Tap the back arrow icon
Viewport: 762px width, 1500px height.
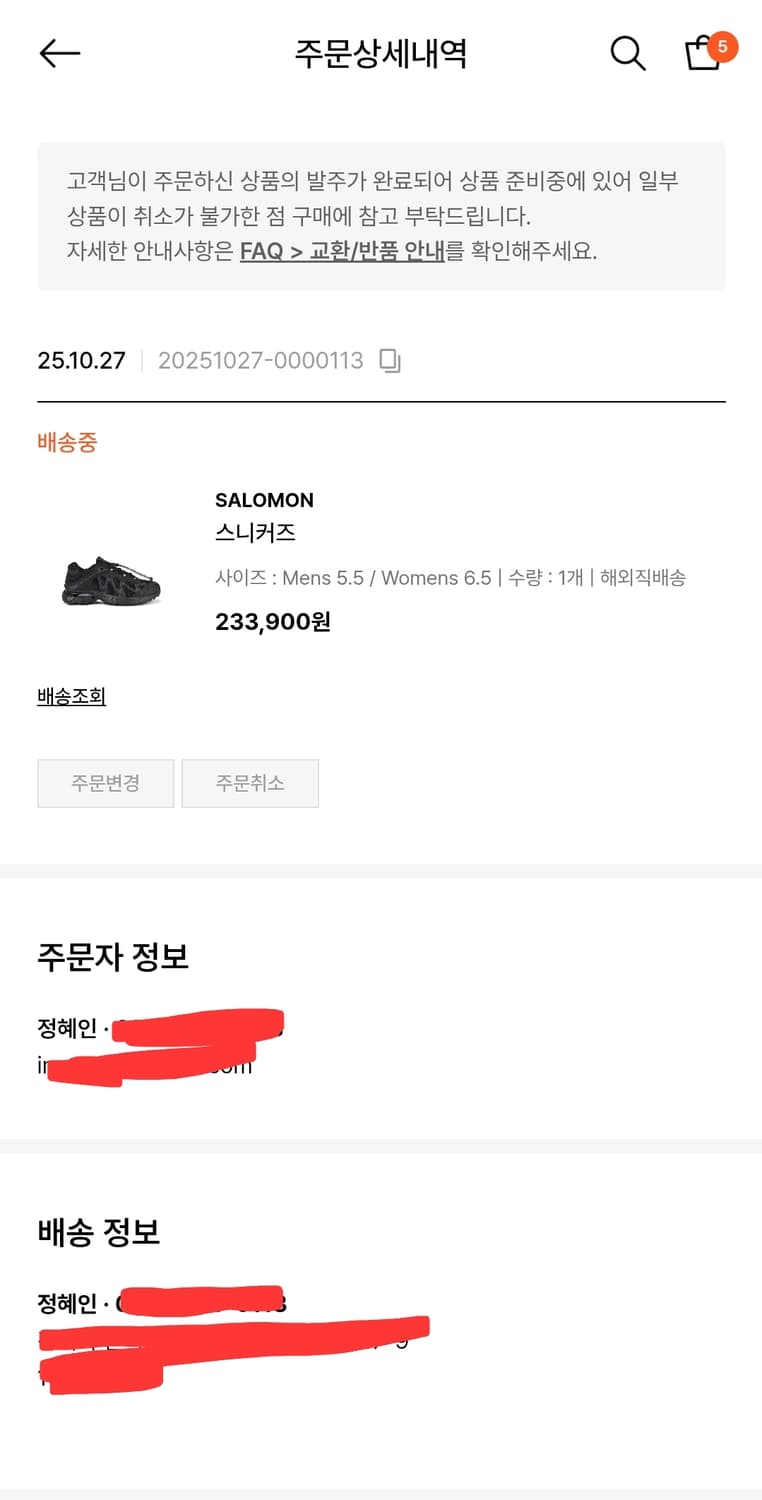pyautogui.click(x=59, y=53)
